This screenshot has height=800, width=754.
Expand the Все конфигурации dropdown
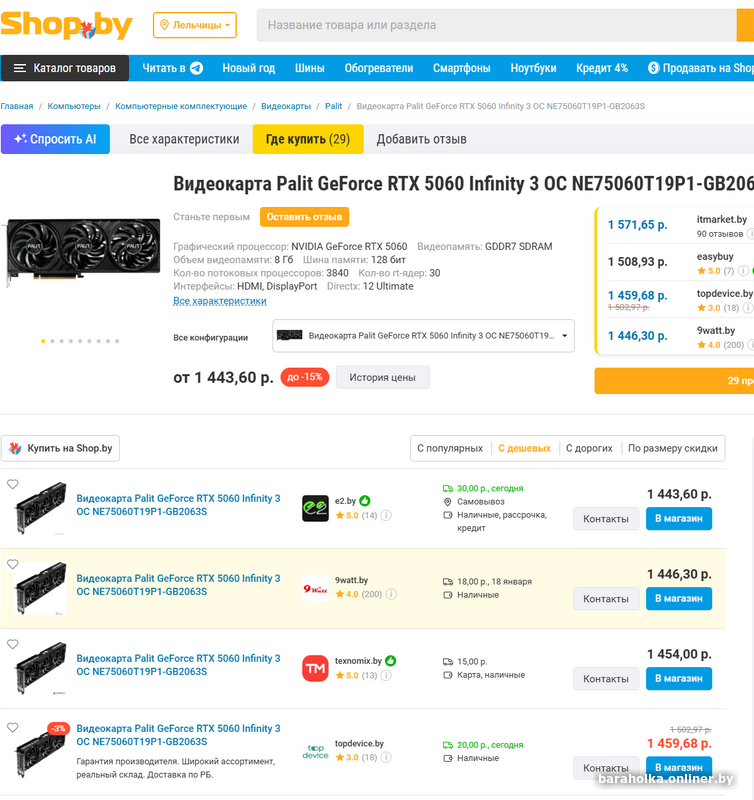coord(423,336)
